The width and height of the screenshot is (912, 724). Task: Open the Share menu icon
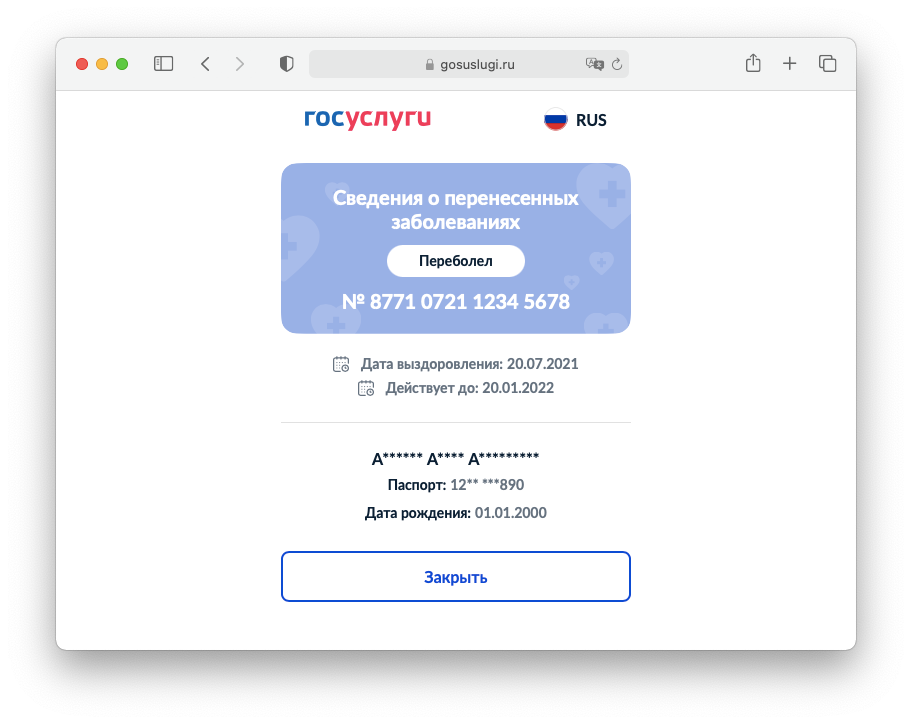[x=753, y=63]
